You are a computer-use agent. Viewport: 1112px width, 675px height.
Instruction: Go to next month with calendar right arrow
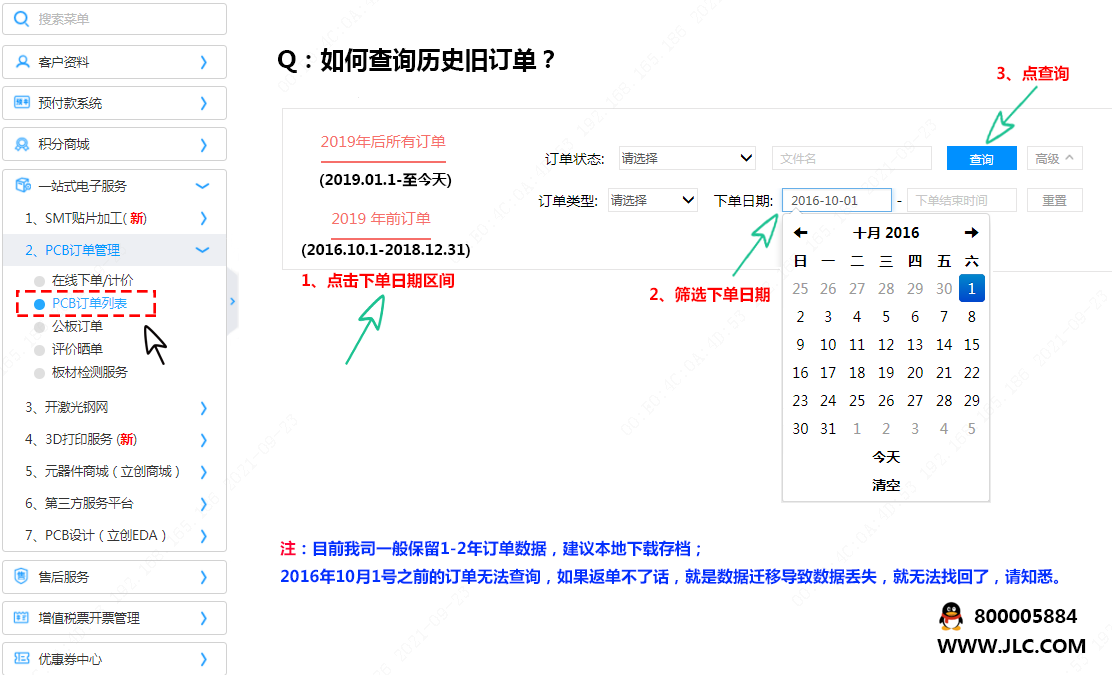pyautogui.click(x=971, y=233)
